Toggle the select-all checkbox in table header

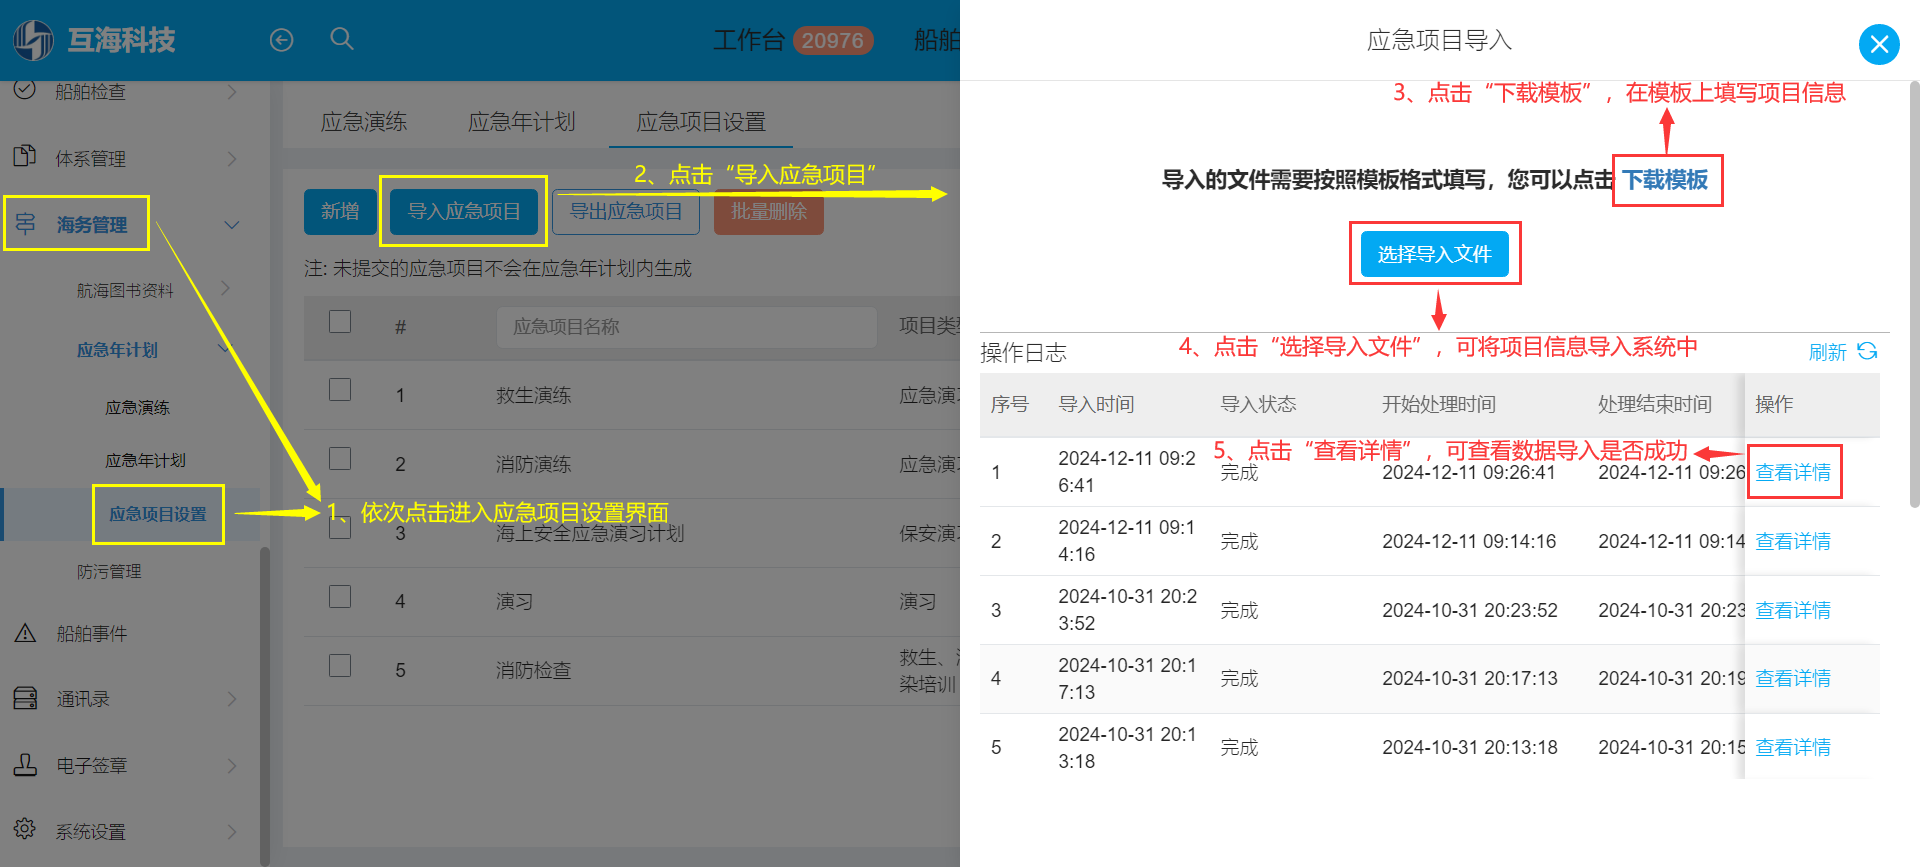340,321
